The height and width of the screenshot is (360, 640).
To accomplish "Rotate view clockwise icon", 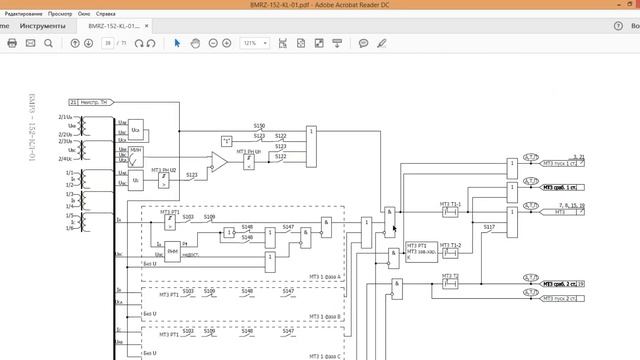I will pos(139,43).
